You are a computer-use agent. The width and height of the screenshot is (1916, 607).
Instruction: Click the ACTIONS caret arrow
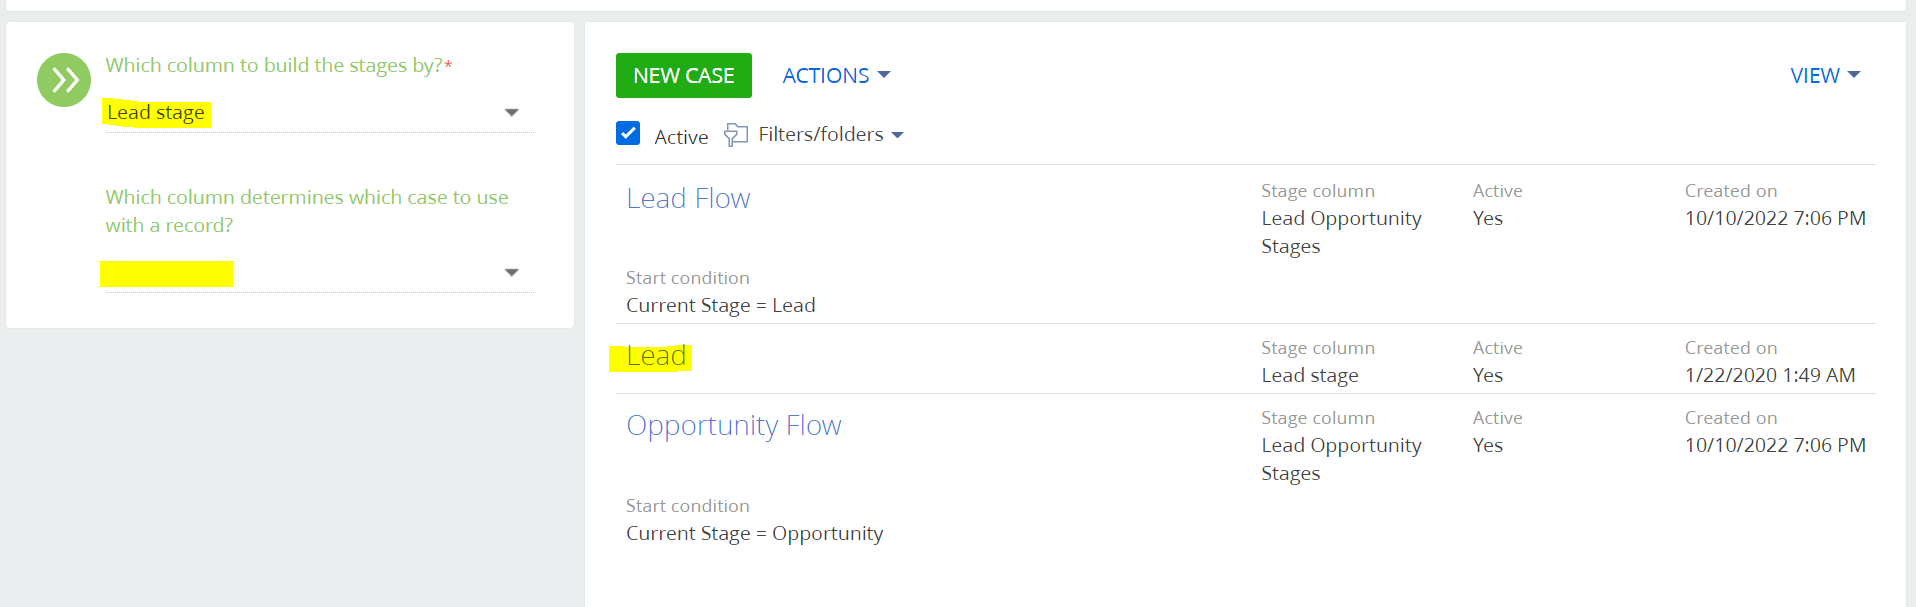884,75
